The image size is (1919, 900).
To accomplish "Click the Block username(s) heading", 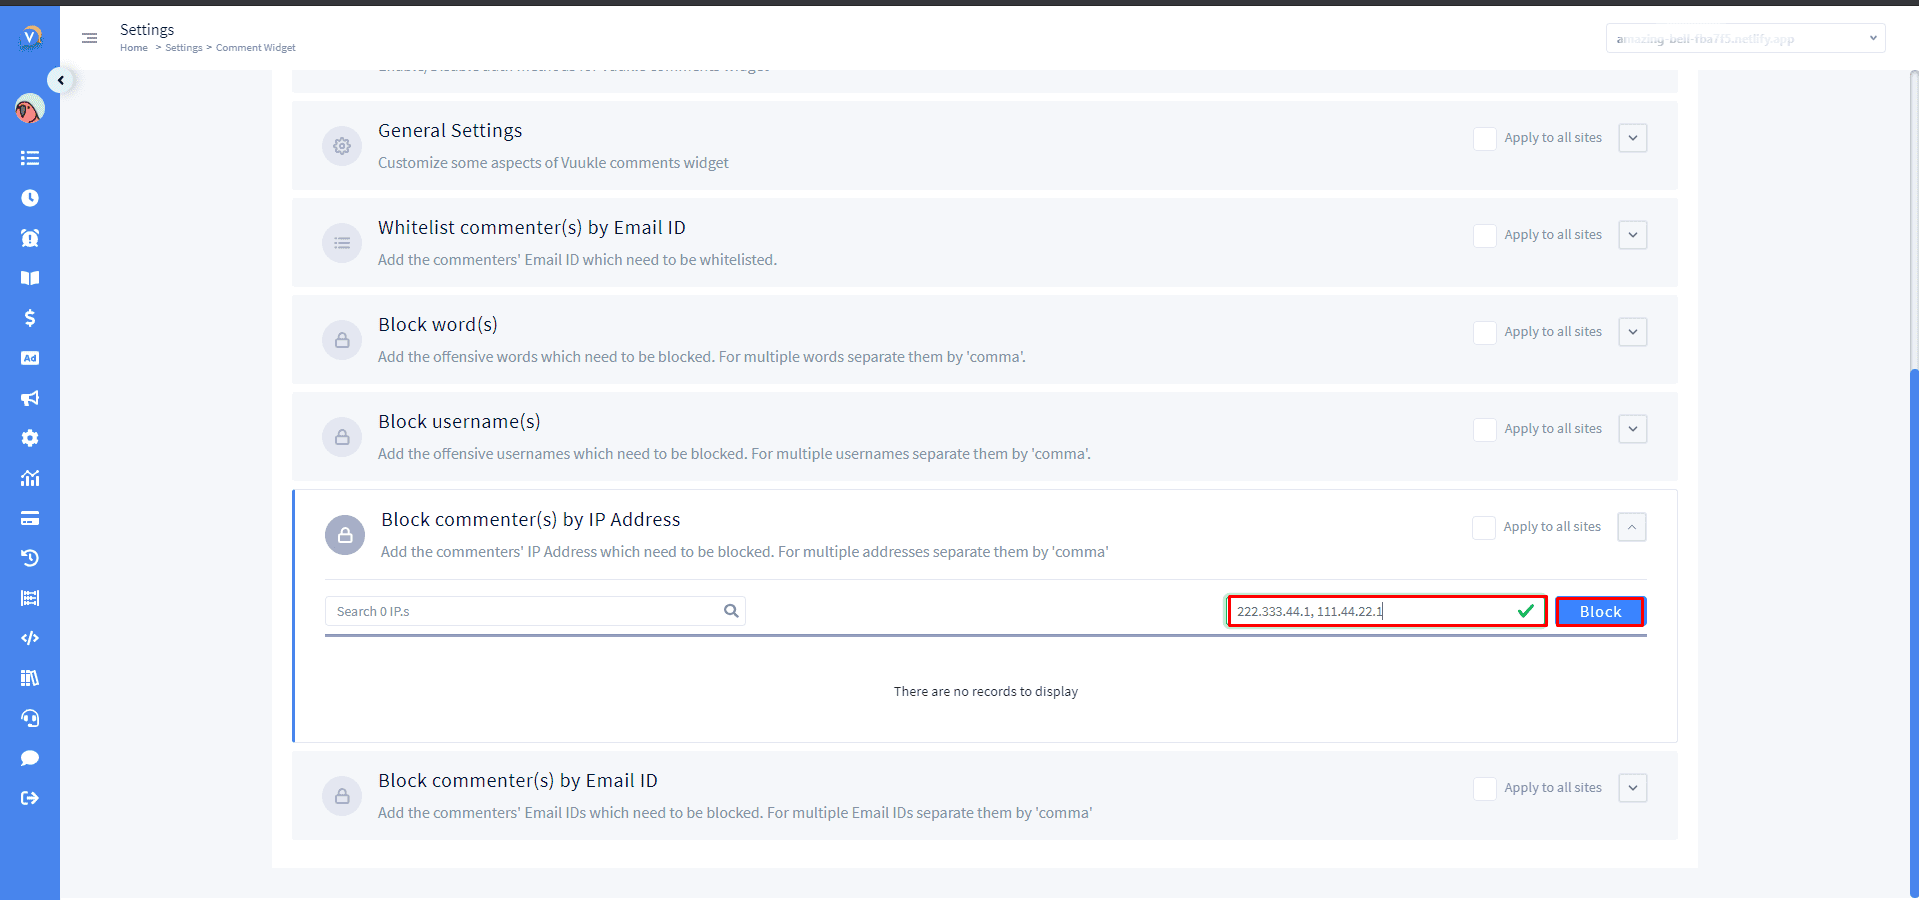I will pos(459,422).
